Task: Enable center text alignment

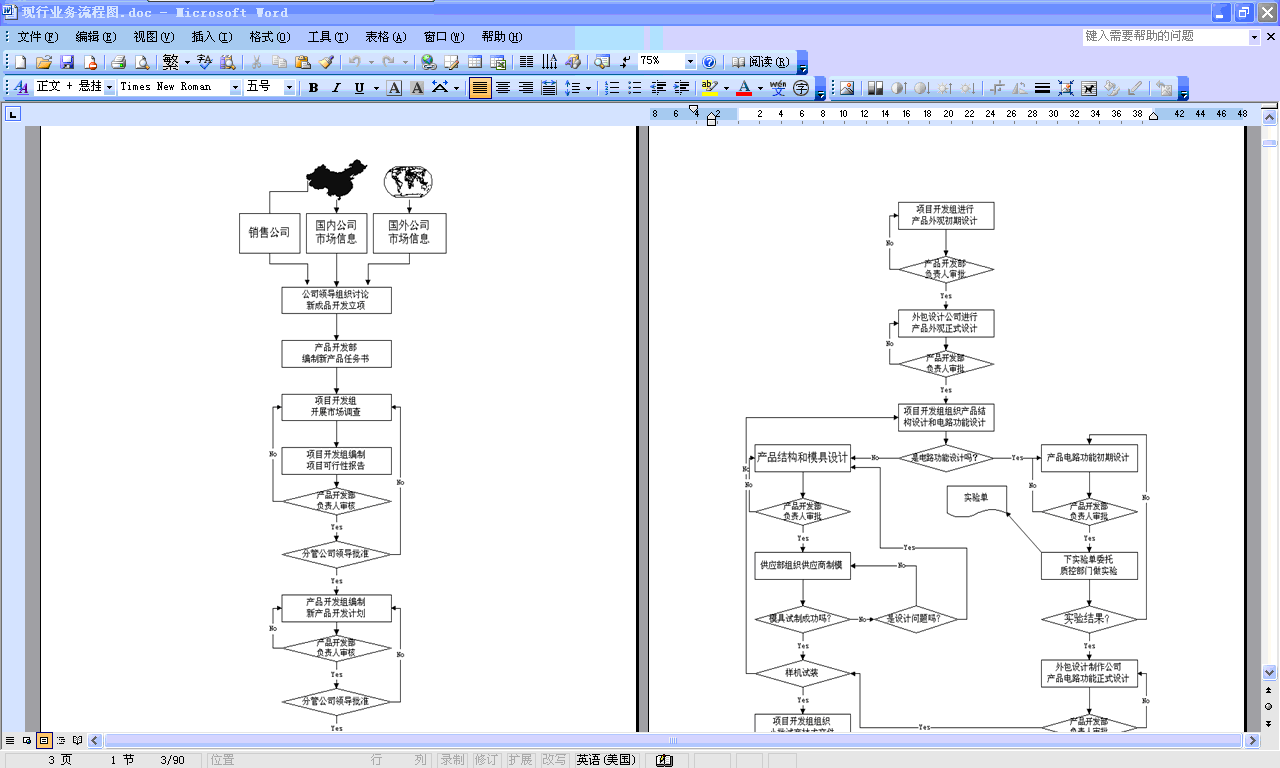Action: (x=503, y=88)
